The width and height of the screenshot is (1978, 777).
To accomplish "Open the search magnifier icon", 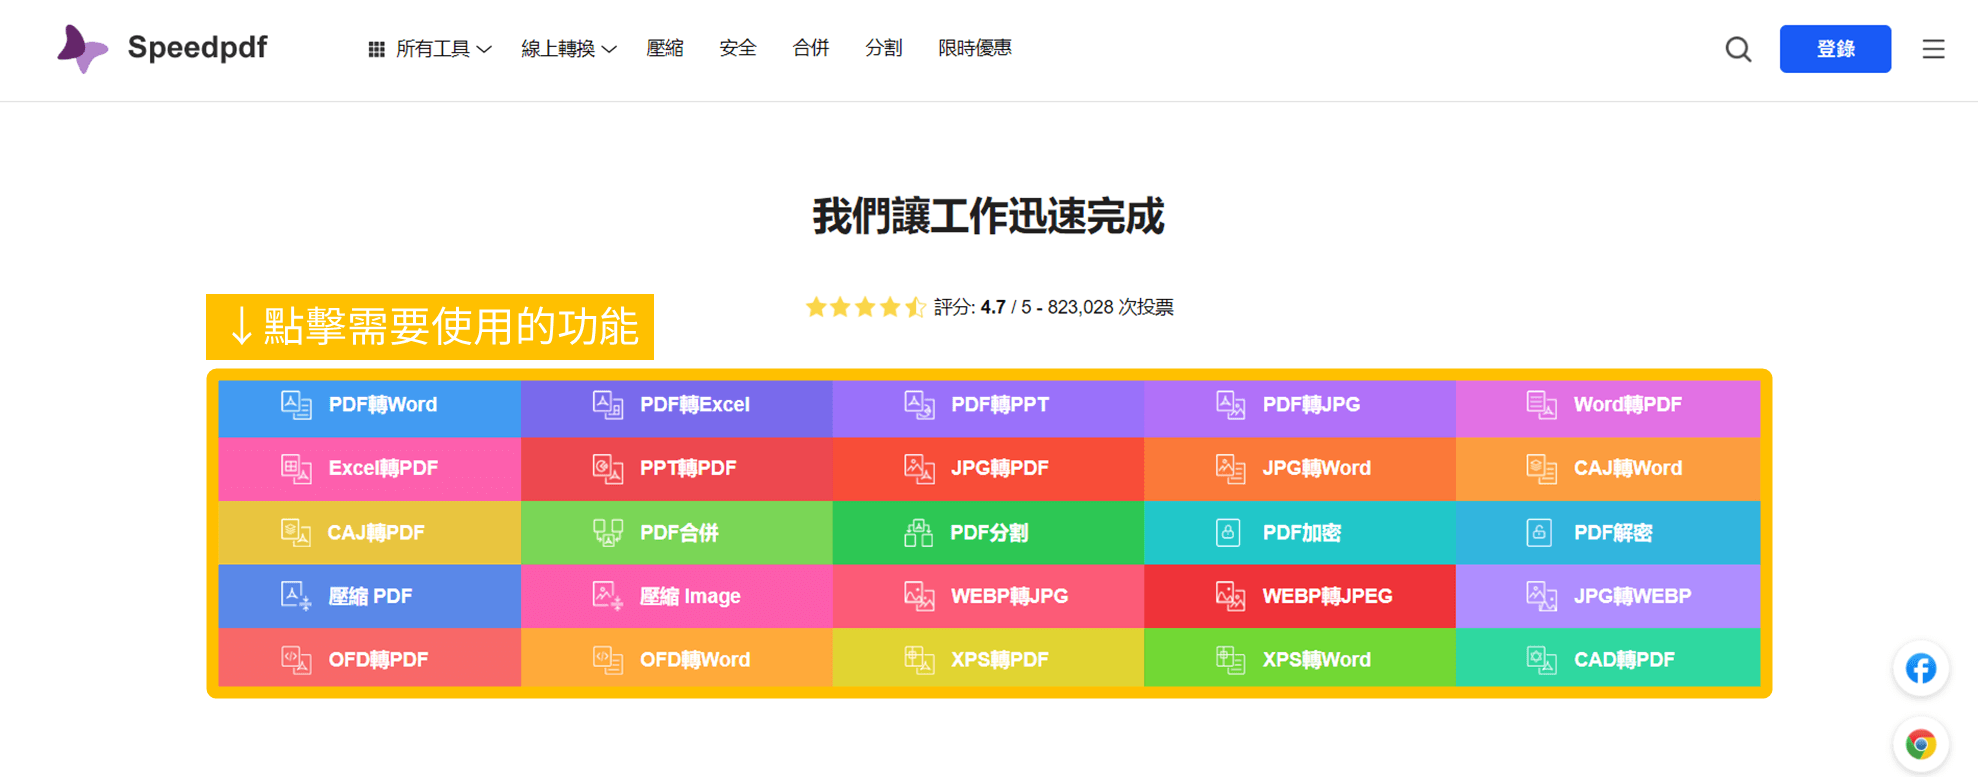I will click(x=1738, y=49).
